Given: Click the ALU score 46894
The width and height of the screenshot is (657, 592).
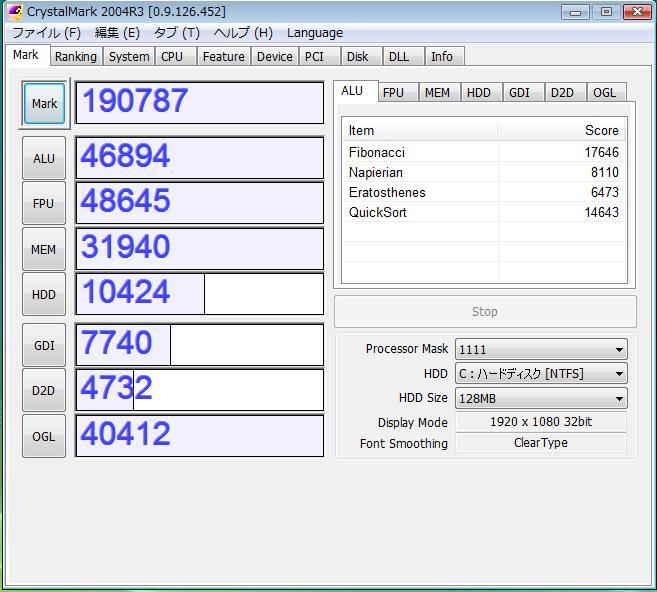Looking at the screenshot, I should [200, 158].
